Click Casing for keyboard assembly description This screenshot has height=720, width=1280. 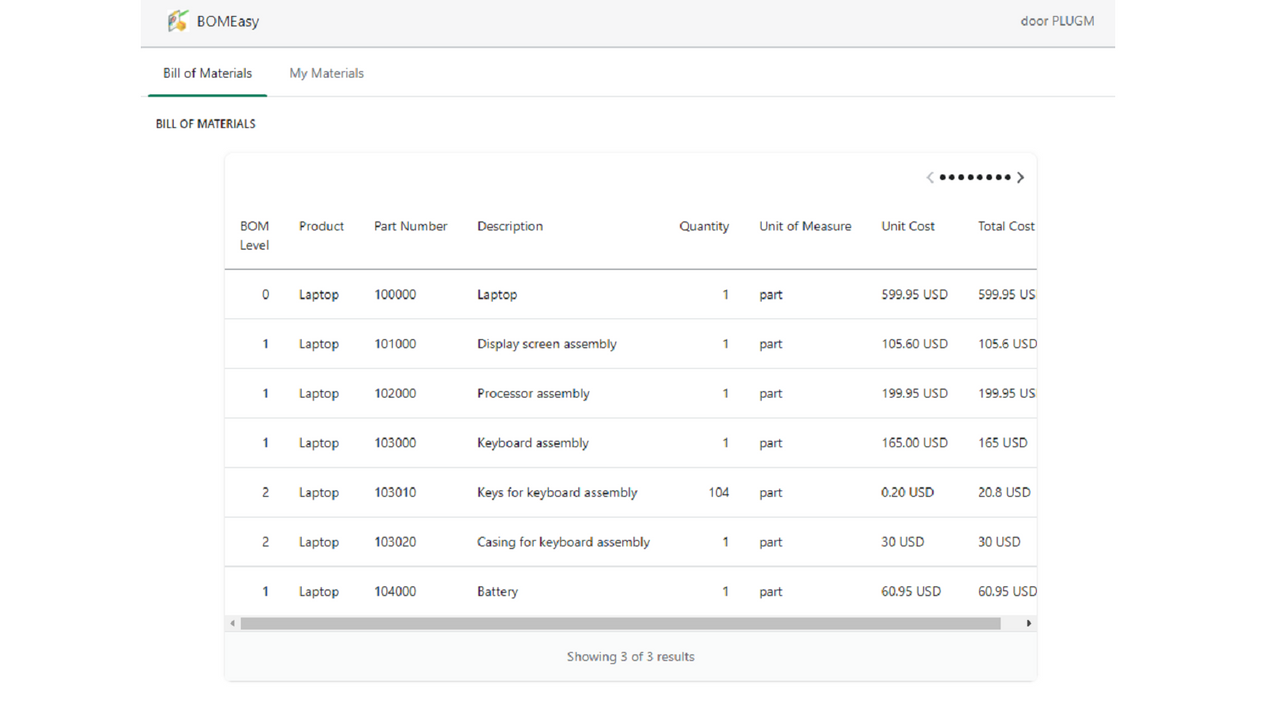click(x=563, y=542)
